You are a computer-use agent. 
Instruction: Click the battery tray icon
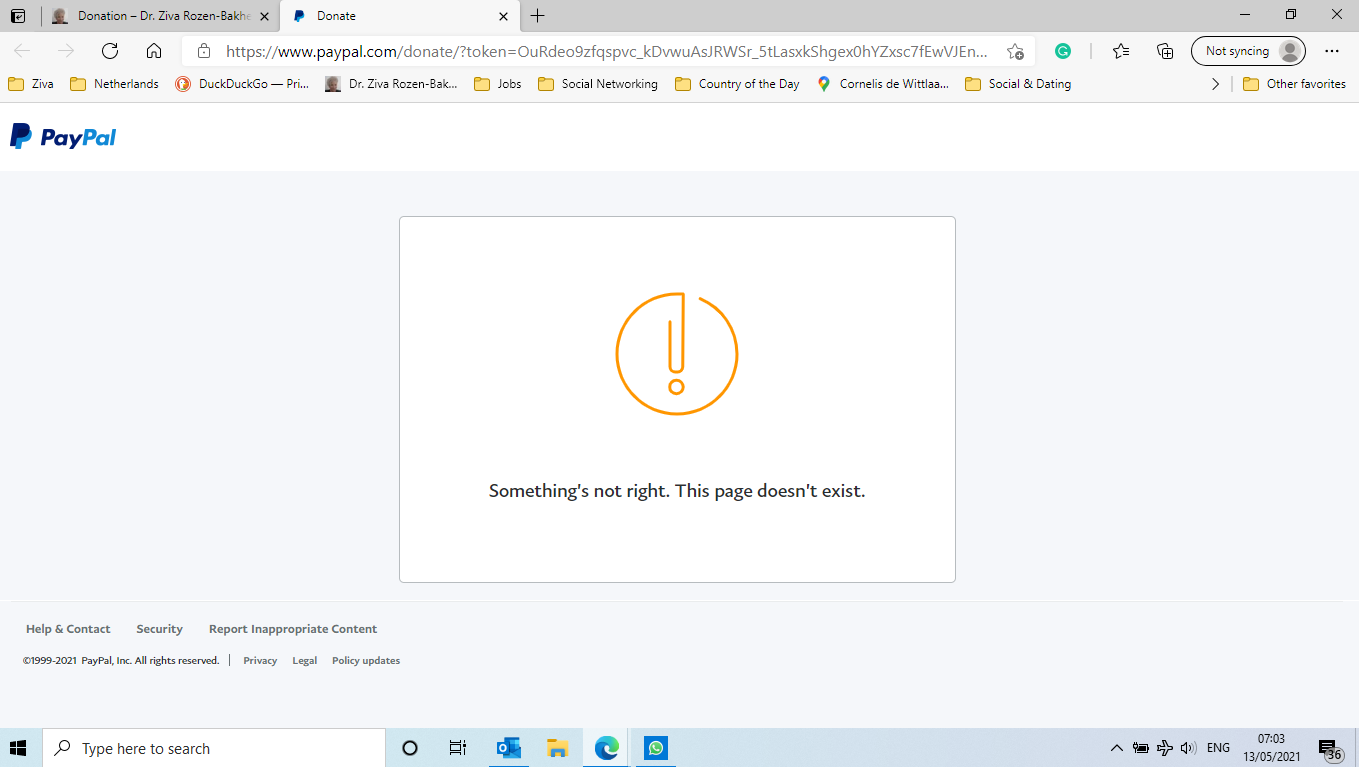pyautogui.click(x=1141, y=748)
